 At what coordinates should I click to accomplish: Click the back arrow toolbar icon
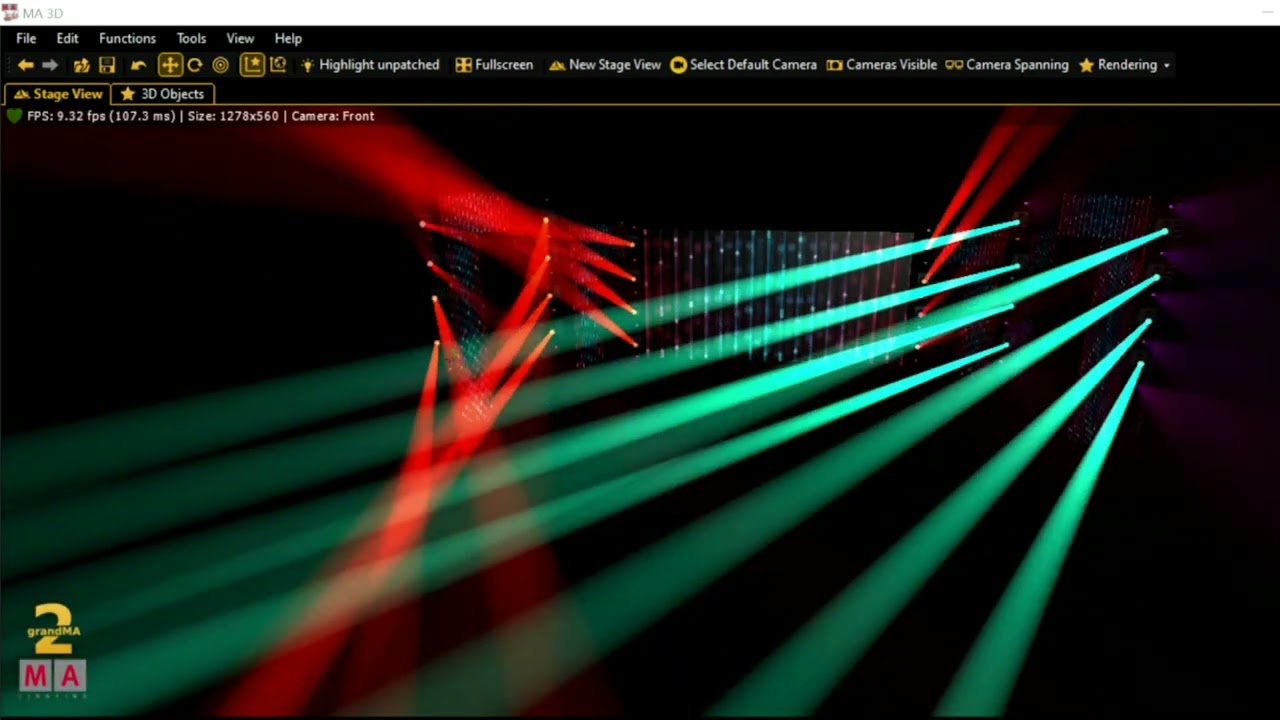point(26,65)
